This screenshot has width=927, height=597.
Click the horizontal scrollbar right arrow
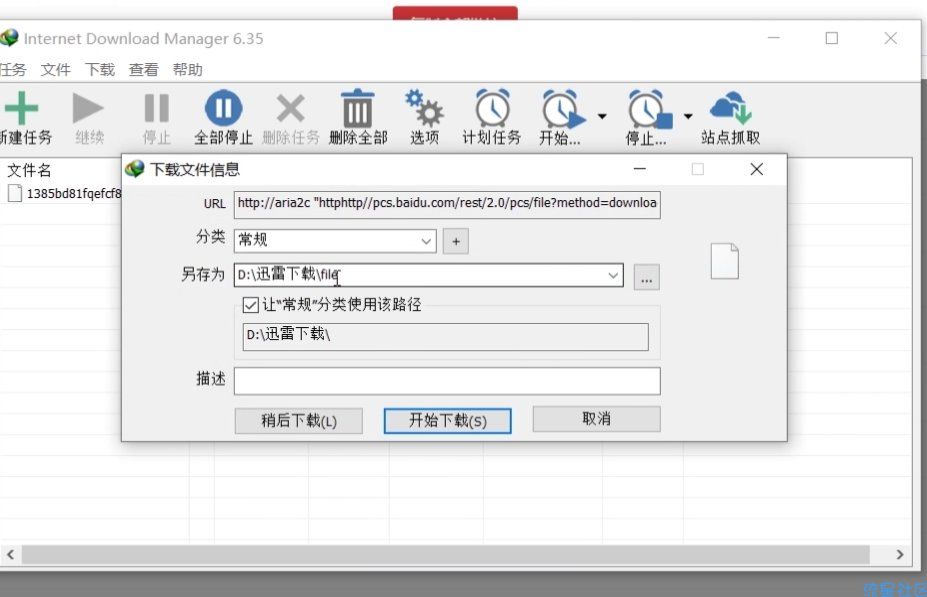[x=900, y=554]
